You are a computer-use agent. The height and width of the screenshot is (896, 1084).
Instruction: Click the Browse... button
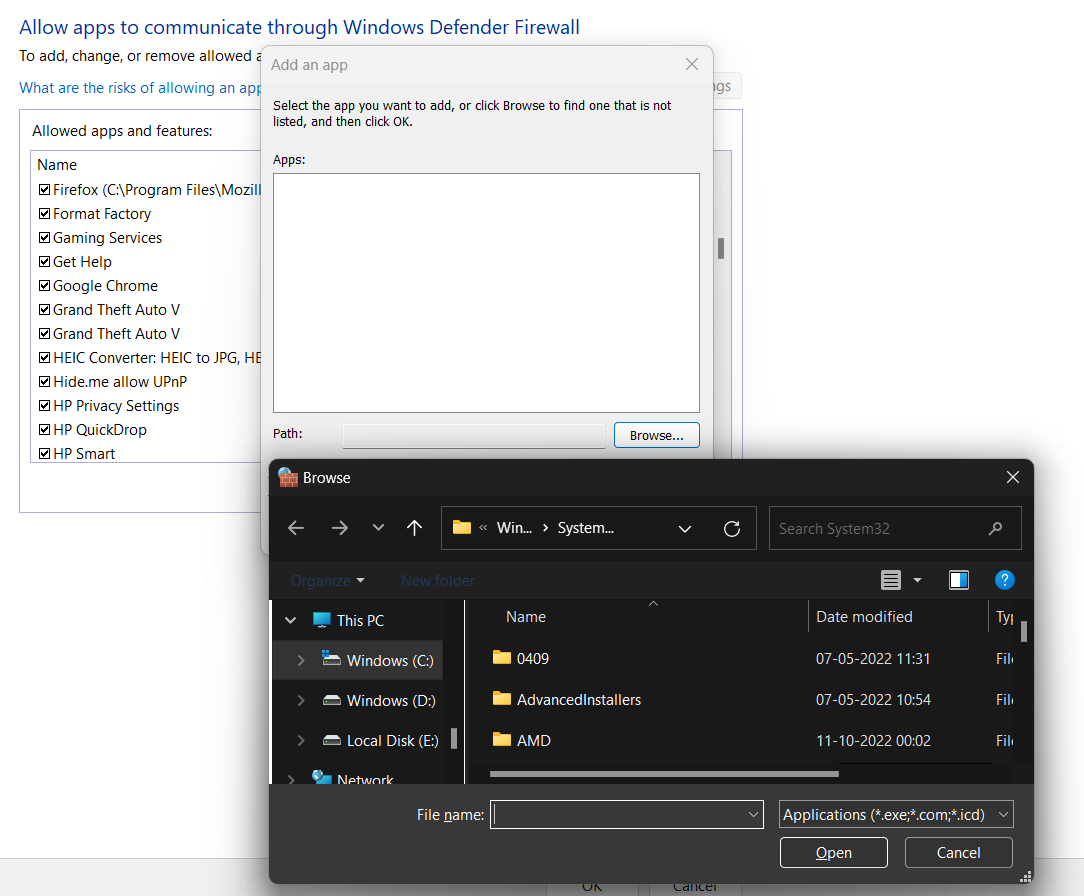pos(656,435)
